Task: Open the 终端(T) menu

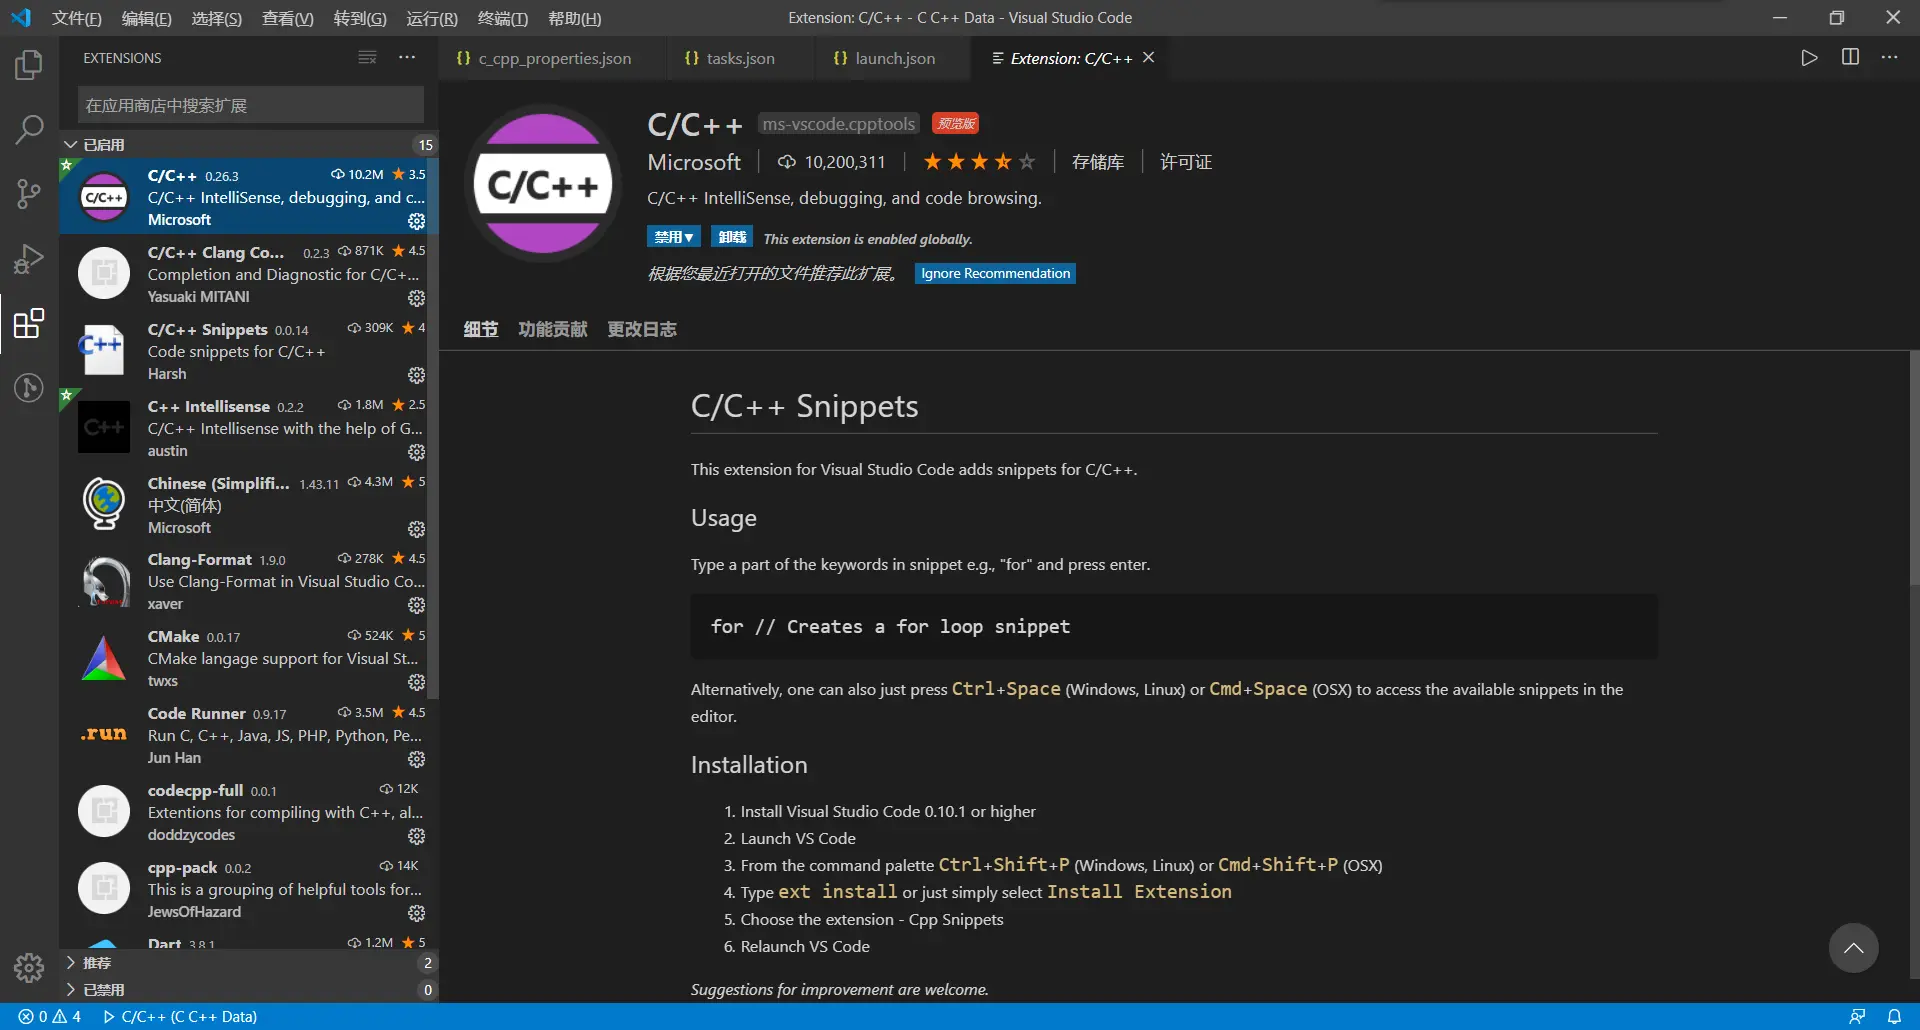Action: click(x=503, y=18)
